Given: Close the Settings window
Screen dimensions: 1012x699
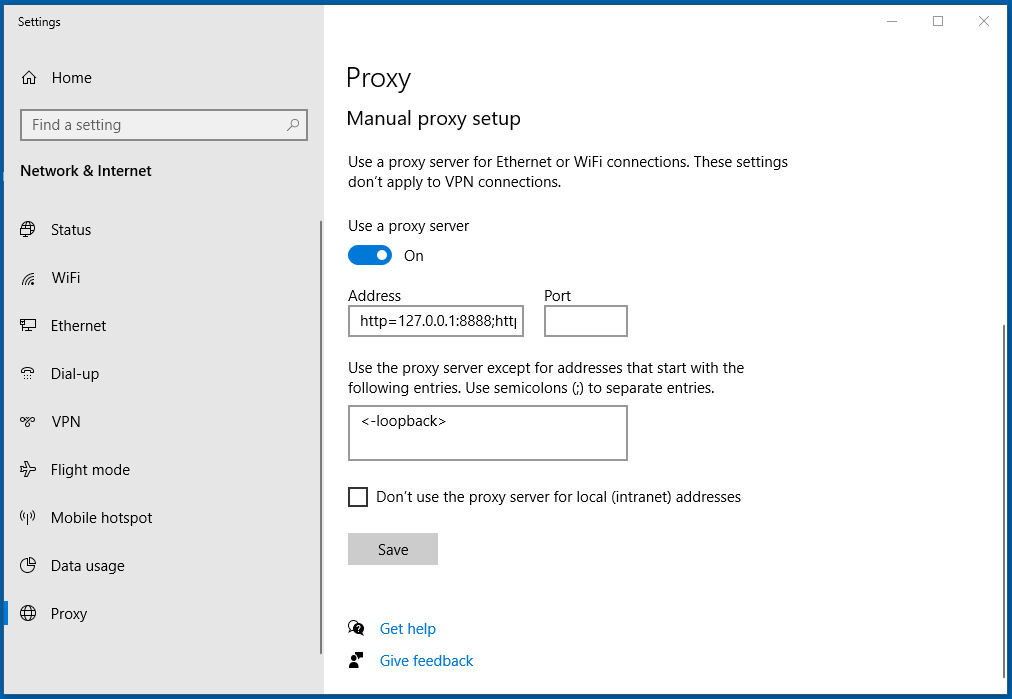Looking at the screenshot, I should (984, 21).
